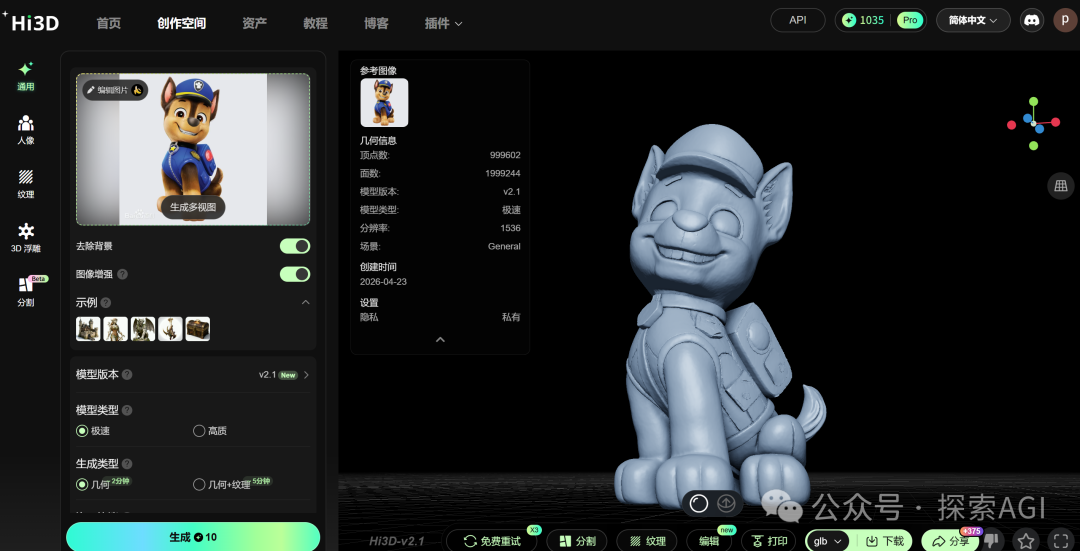
Task: Click the 图像增强 help icon
Action: [122, 274]
